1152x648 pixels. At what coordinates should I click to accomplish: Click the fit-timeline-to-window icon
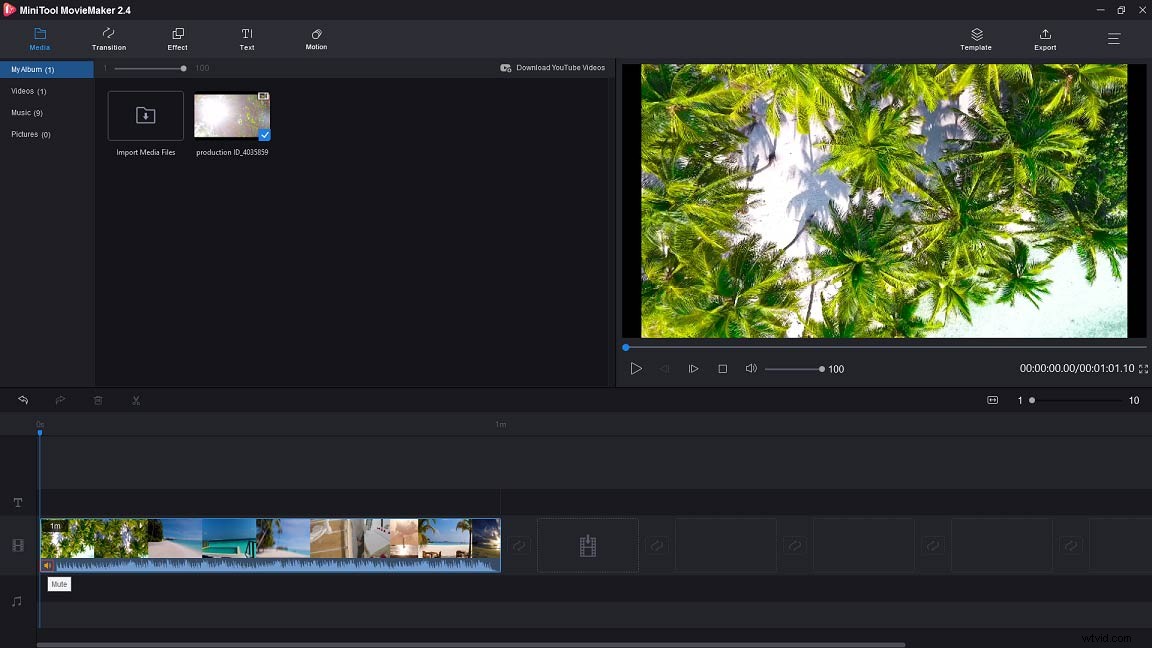click(992, 400)
